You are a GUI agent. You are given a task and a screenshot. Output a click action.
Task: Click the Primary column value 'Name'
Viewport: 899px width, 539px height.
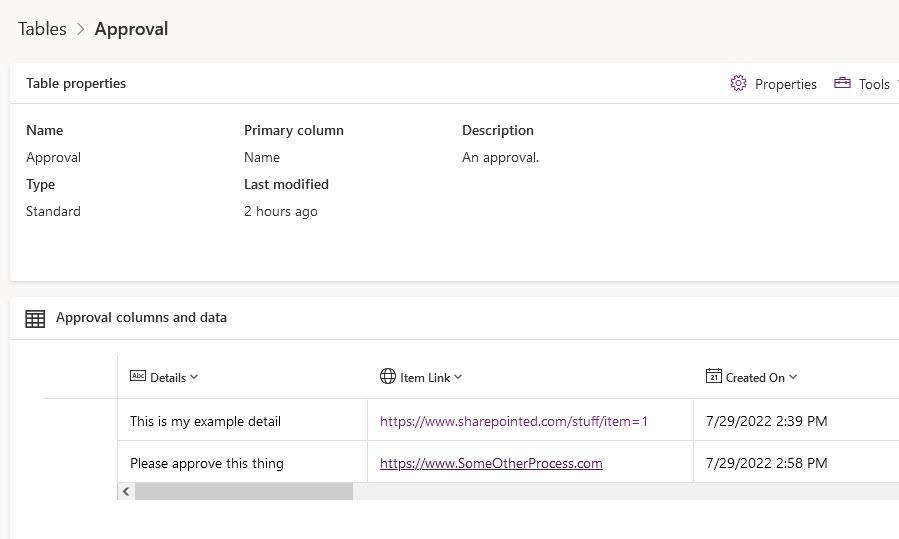tap(262, 157)
